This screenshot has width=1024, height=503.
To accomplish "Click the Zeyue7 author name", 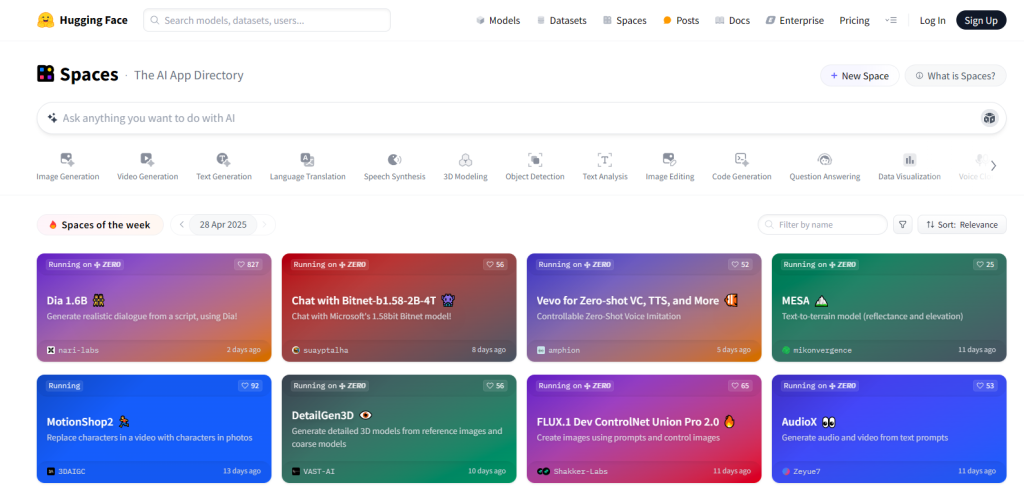I will [x=807, y=471].
